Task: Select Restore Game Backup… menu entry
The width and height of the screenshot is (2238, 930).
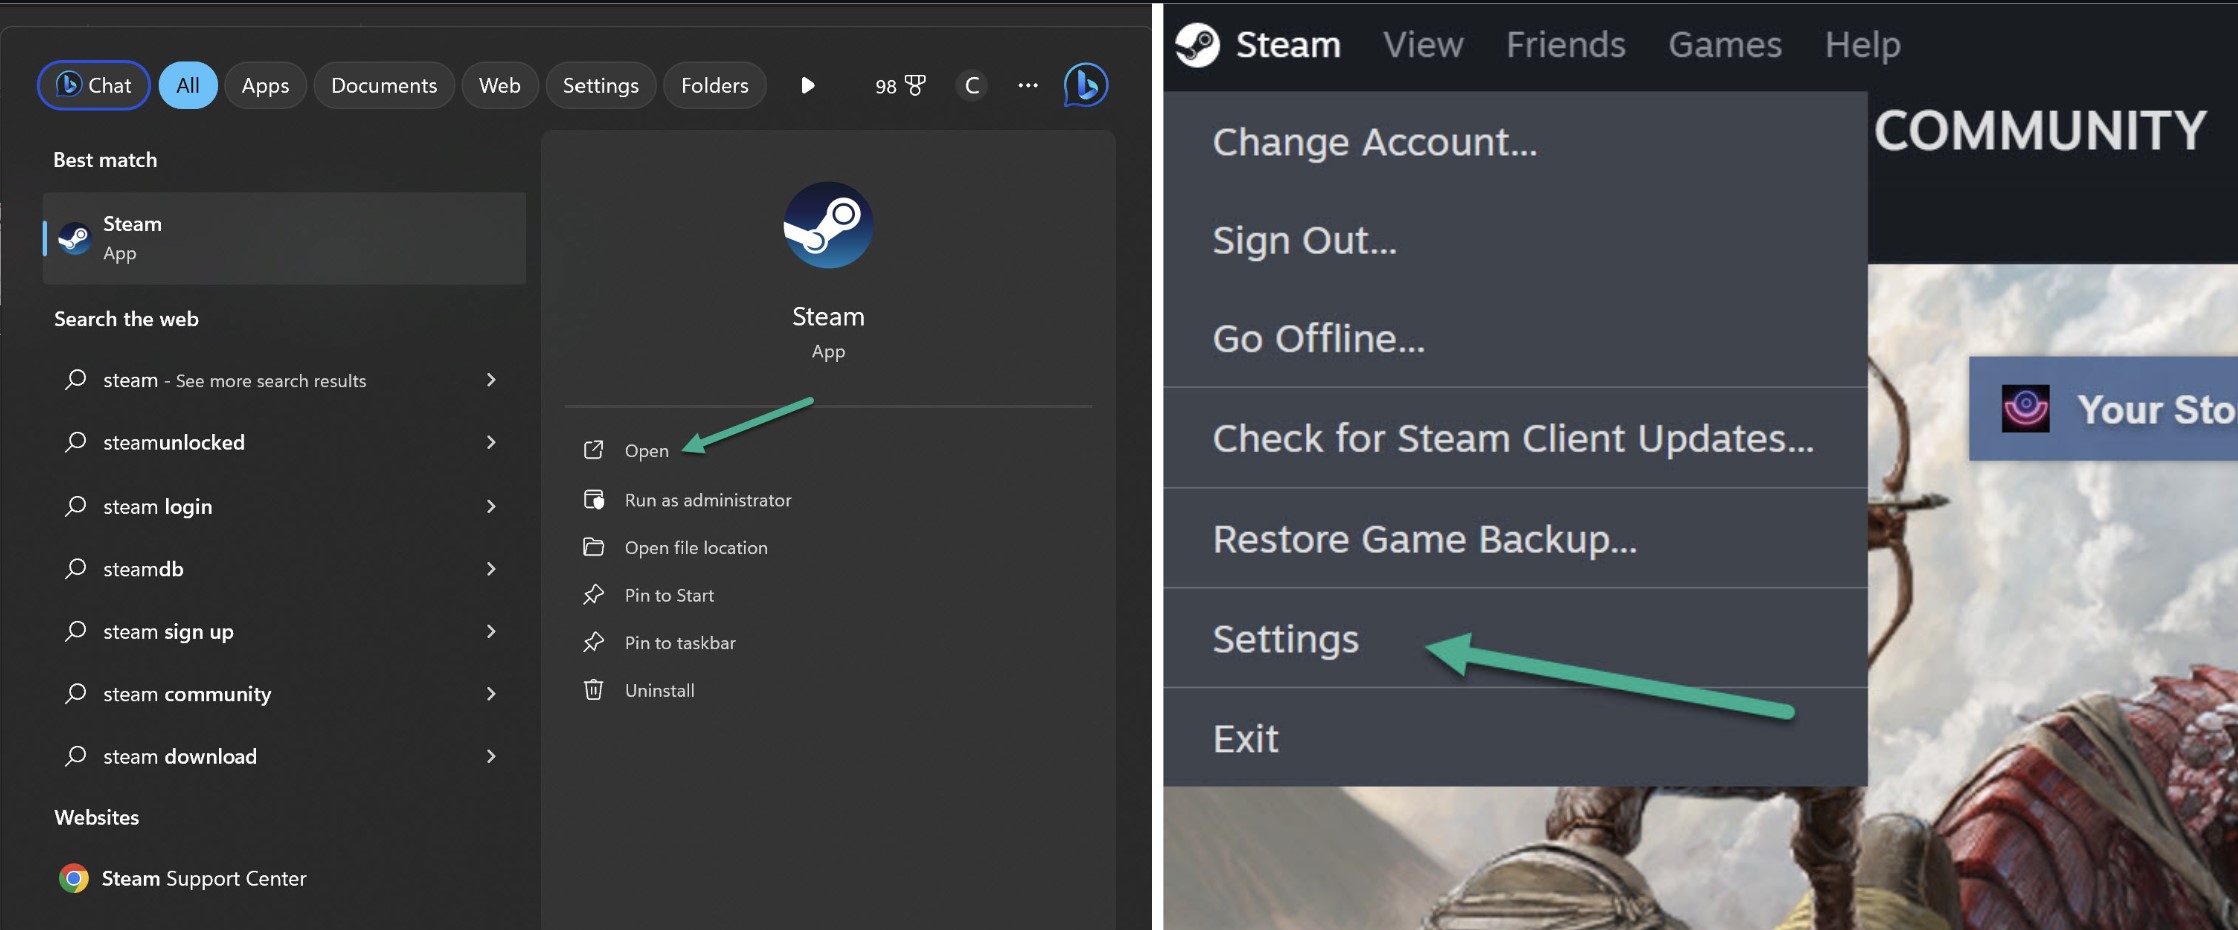Action: (x=1515, y=538)
